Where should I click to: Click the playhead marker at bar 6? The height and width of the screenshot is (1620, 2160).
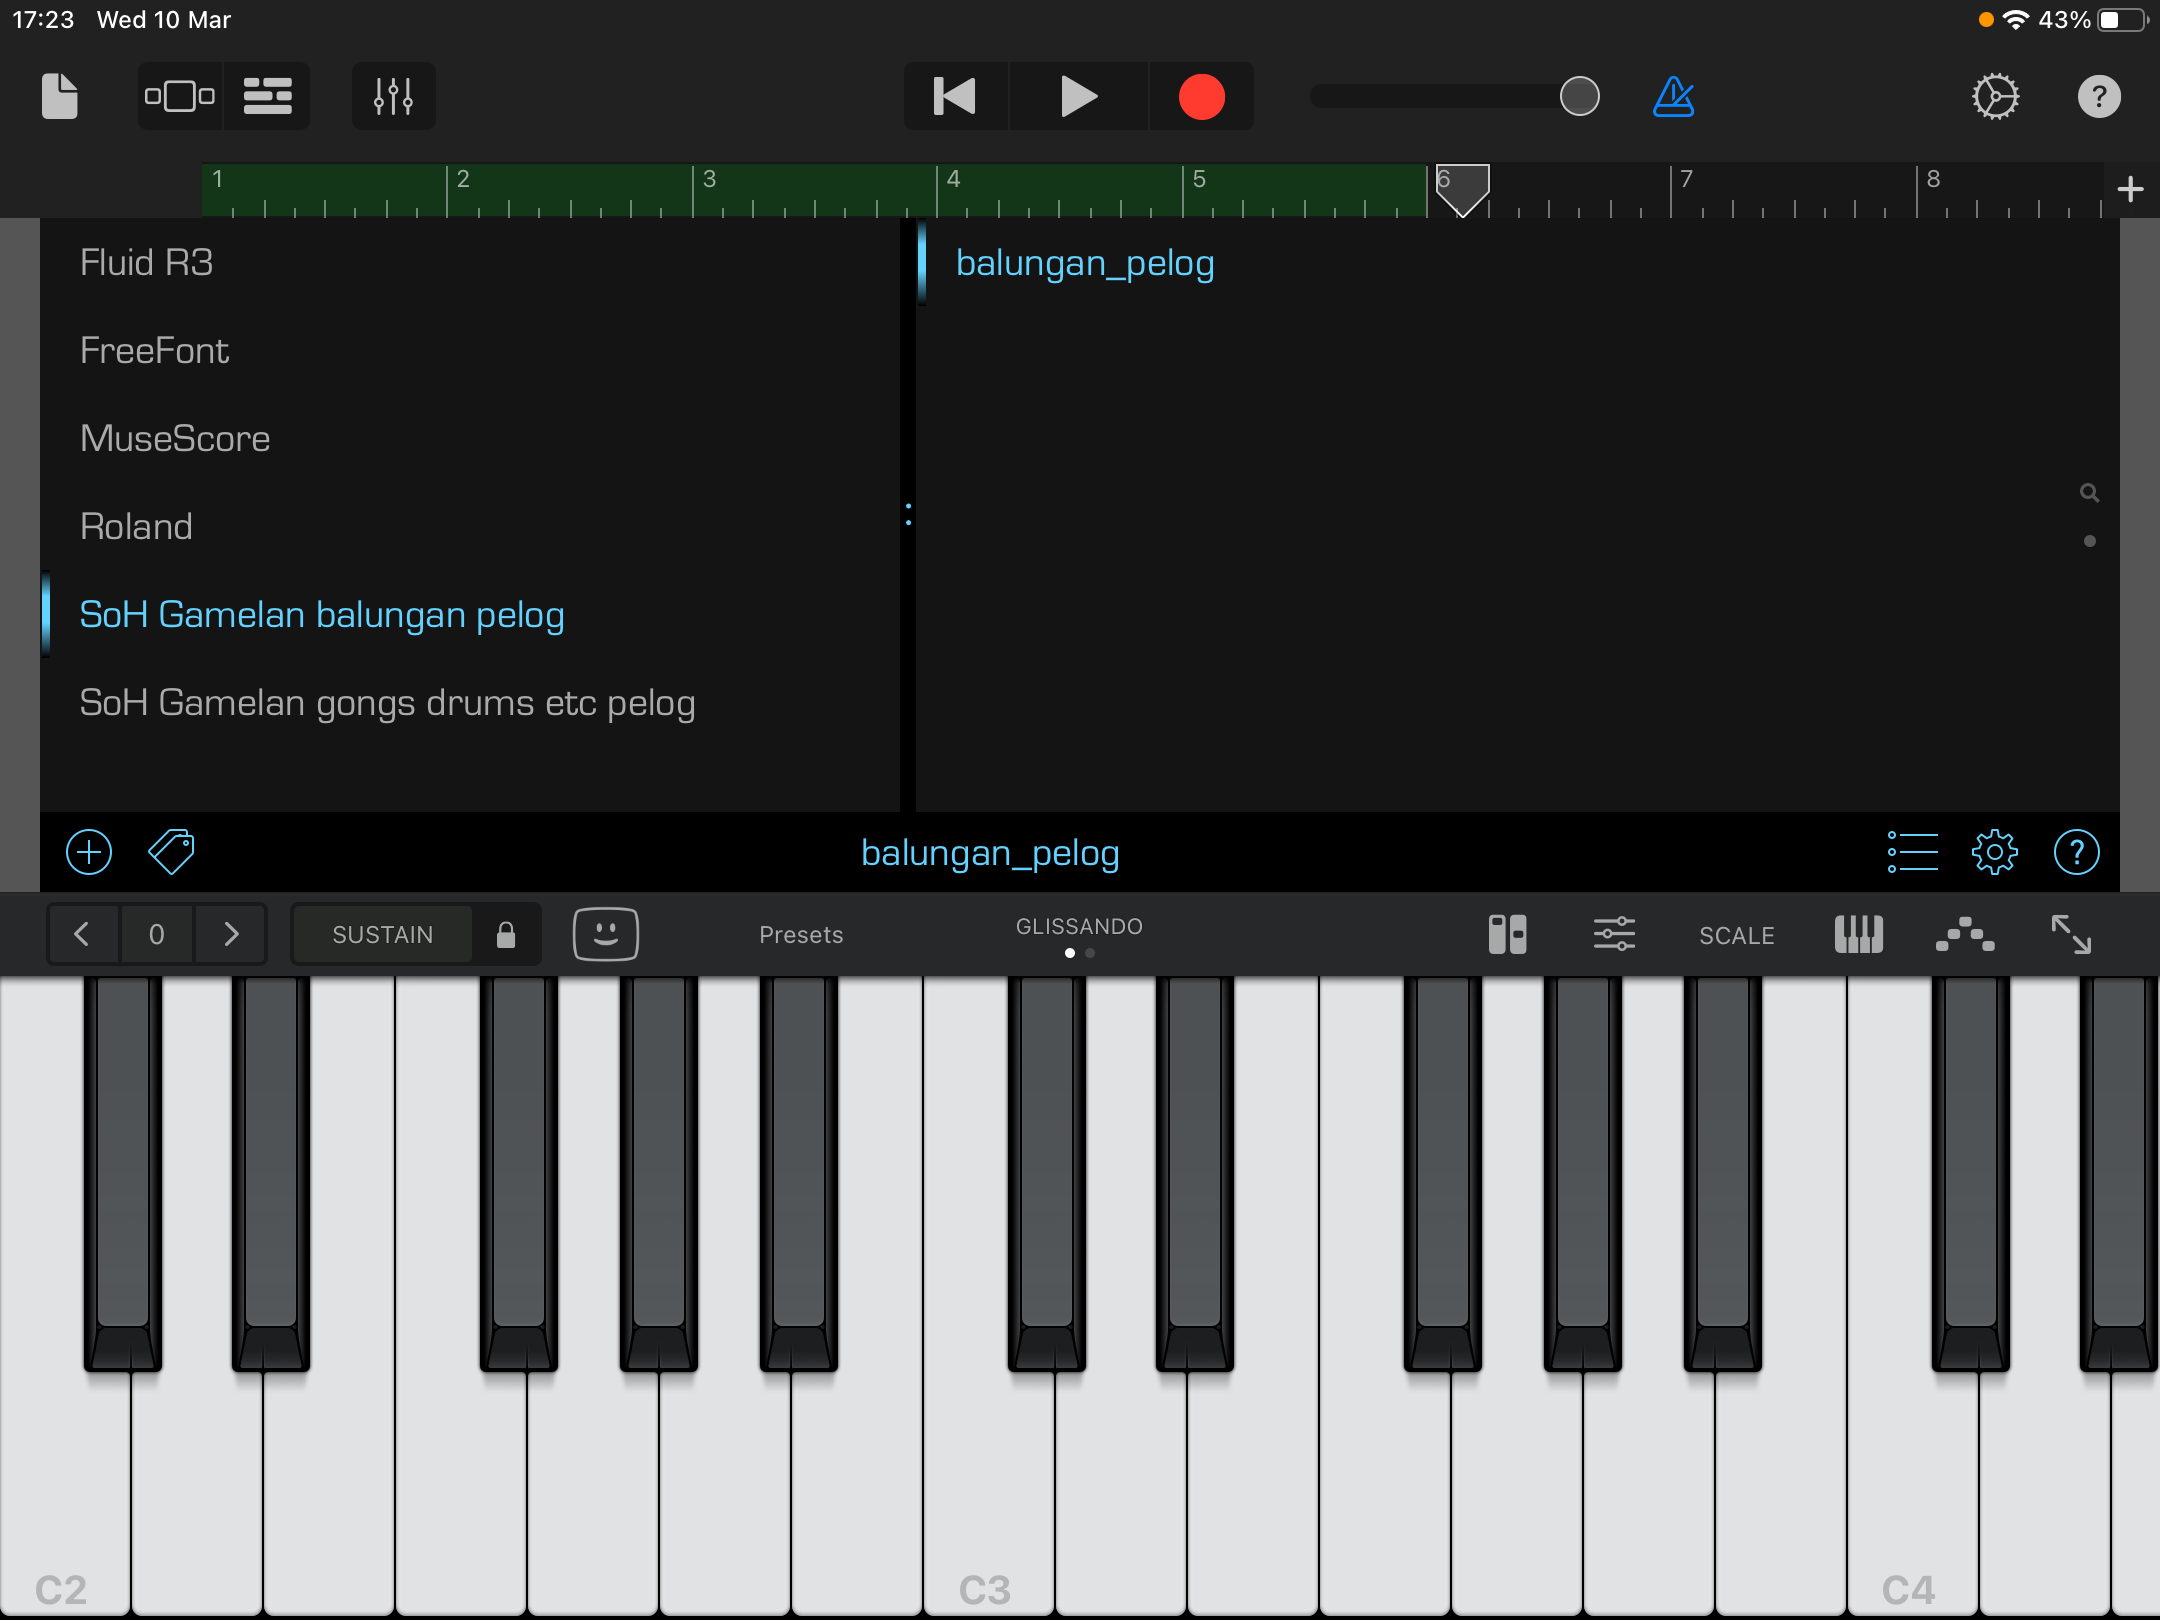[x=1462, y=190]
